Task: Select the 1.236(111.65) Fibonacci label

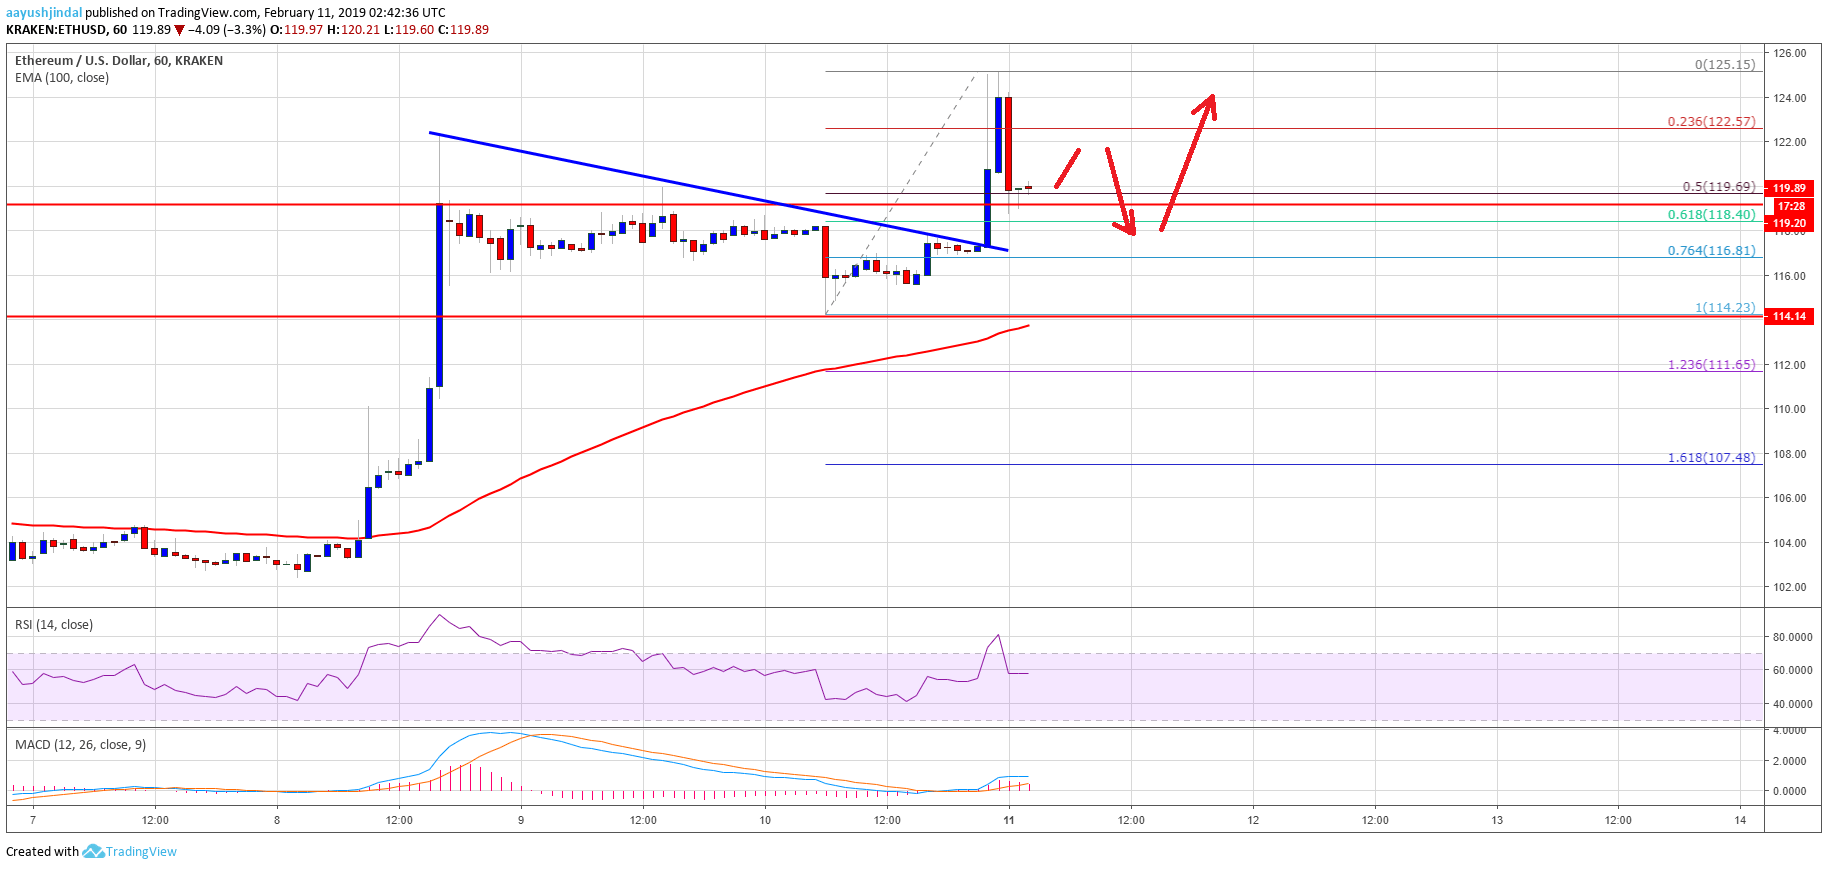Action: click(x=1711, y=365)
